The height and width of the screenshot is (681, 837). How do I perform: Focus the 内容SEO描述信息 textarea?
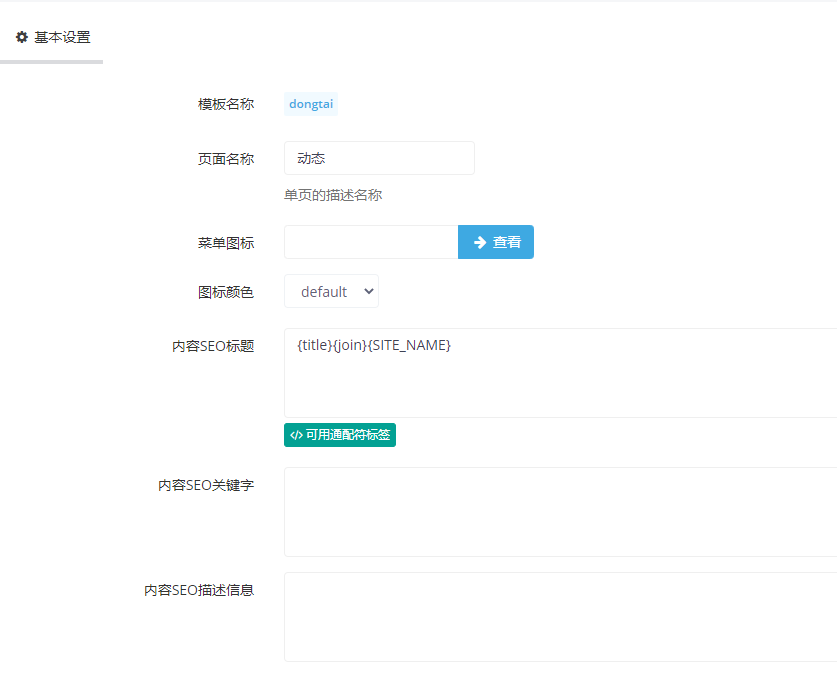coord(560,617)
